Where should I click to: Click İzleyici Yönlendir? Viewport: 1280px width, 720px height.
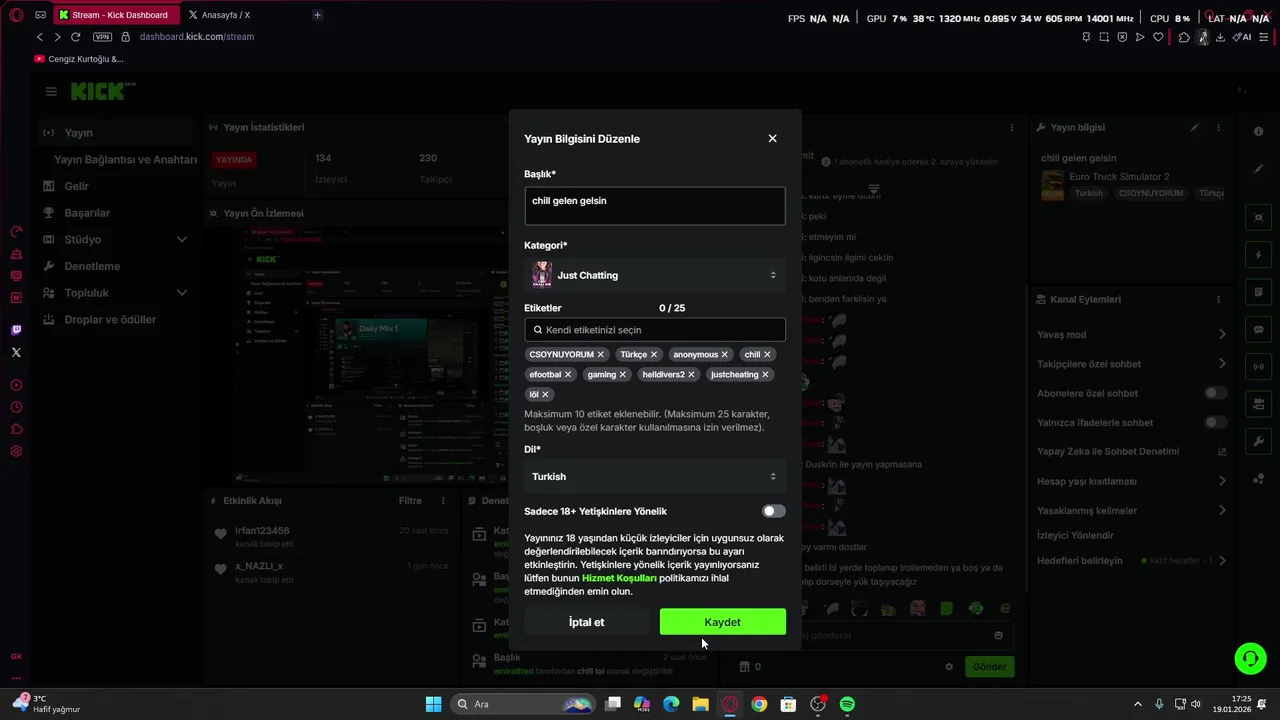pos(1075,536)
